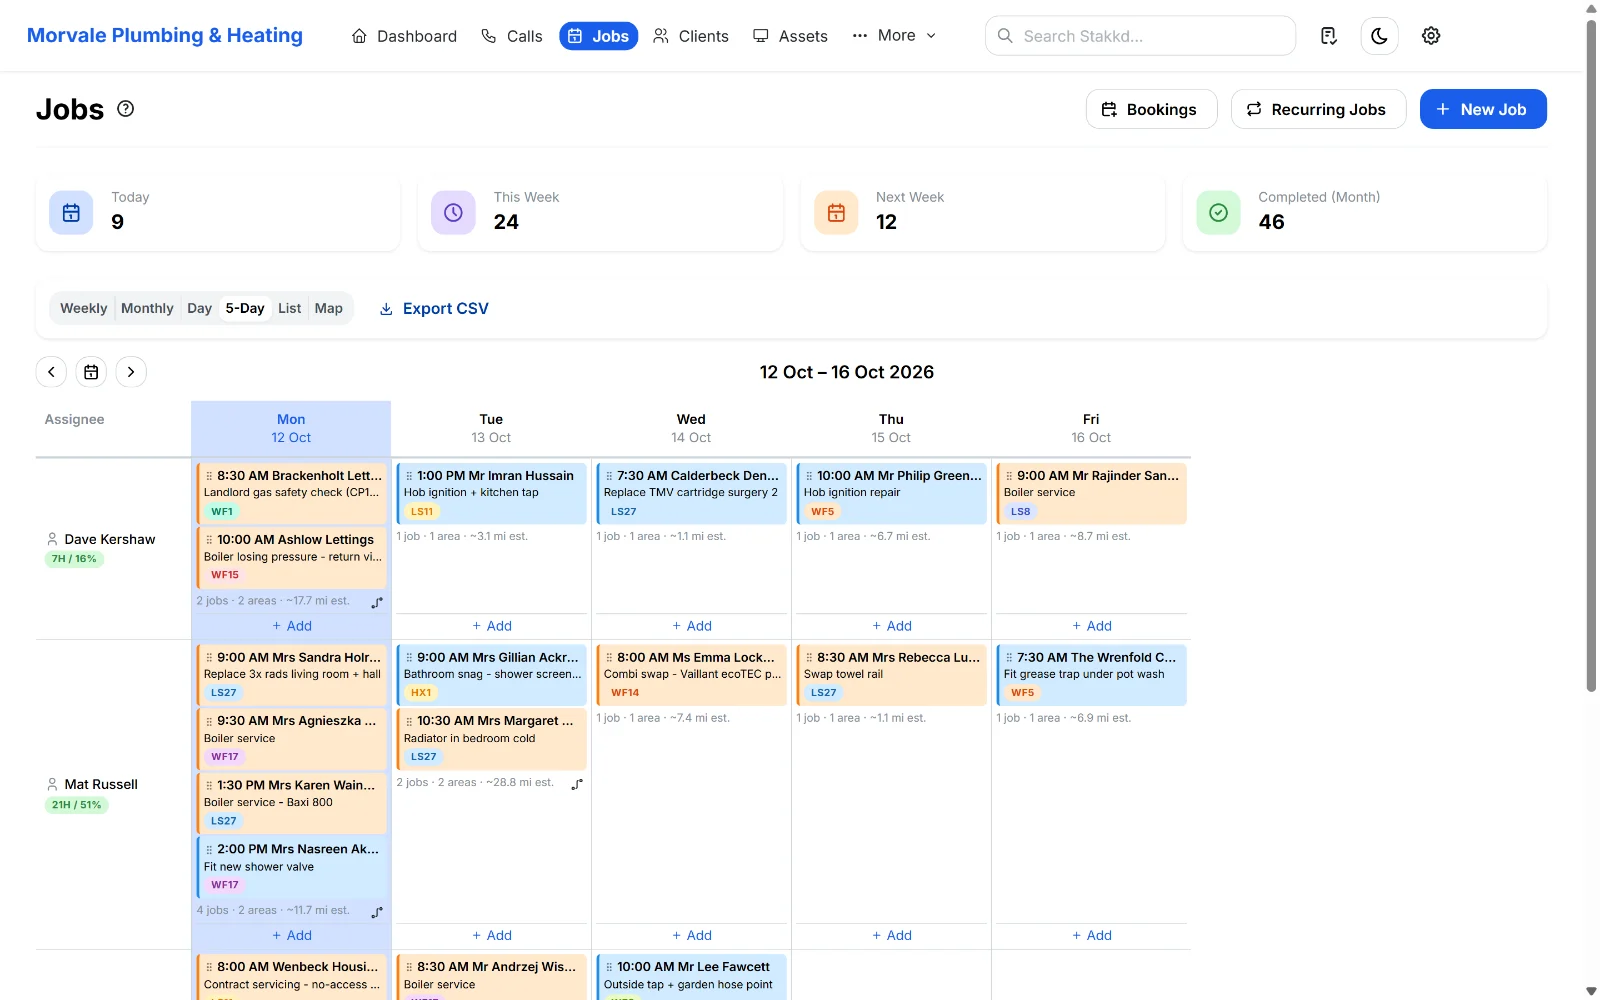Click drag handle on Wrenfold job card

click(x=1009, y=658)
